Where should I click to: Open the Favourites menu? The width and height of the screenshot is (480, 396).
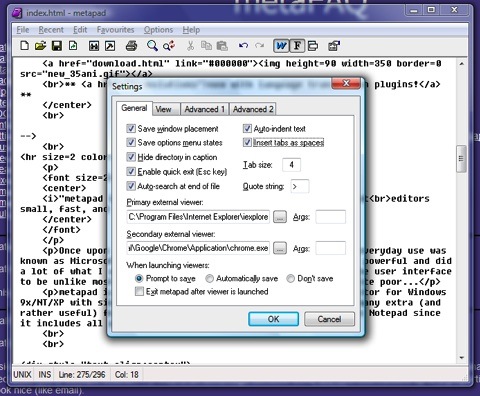[x=115, y=30]
